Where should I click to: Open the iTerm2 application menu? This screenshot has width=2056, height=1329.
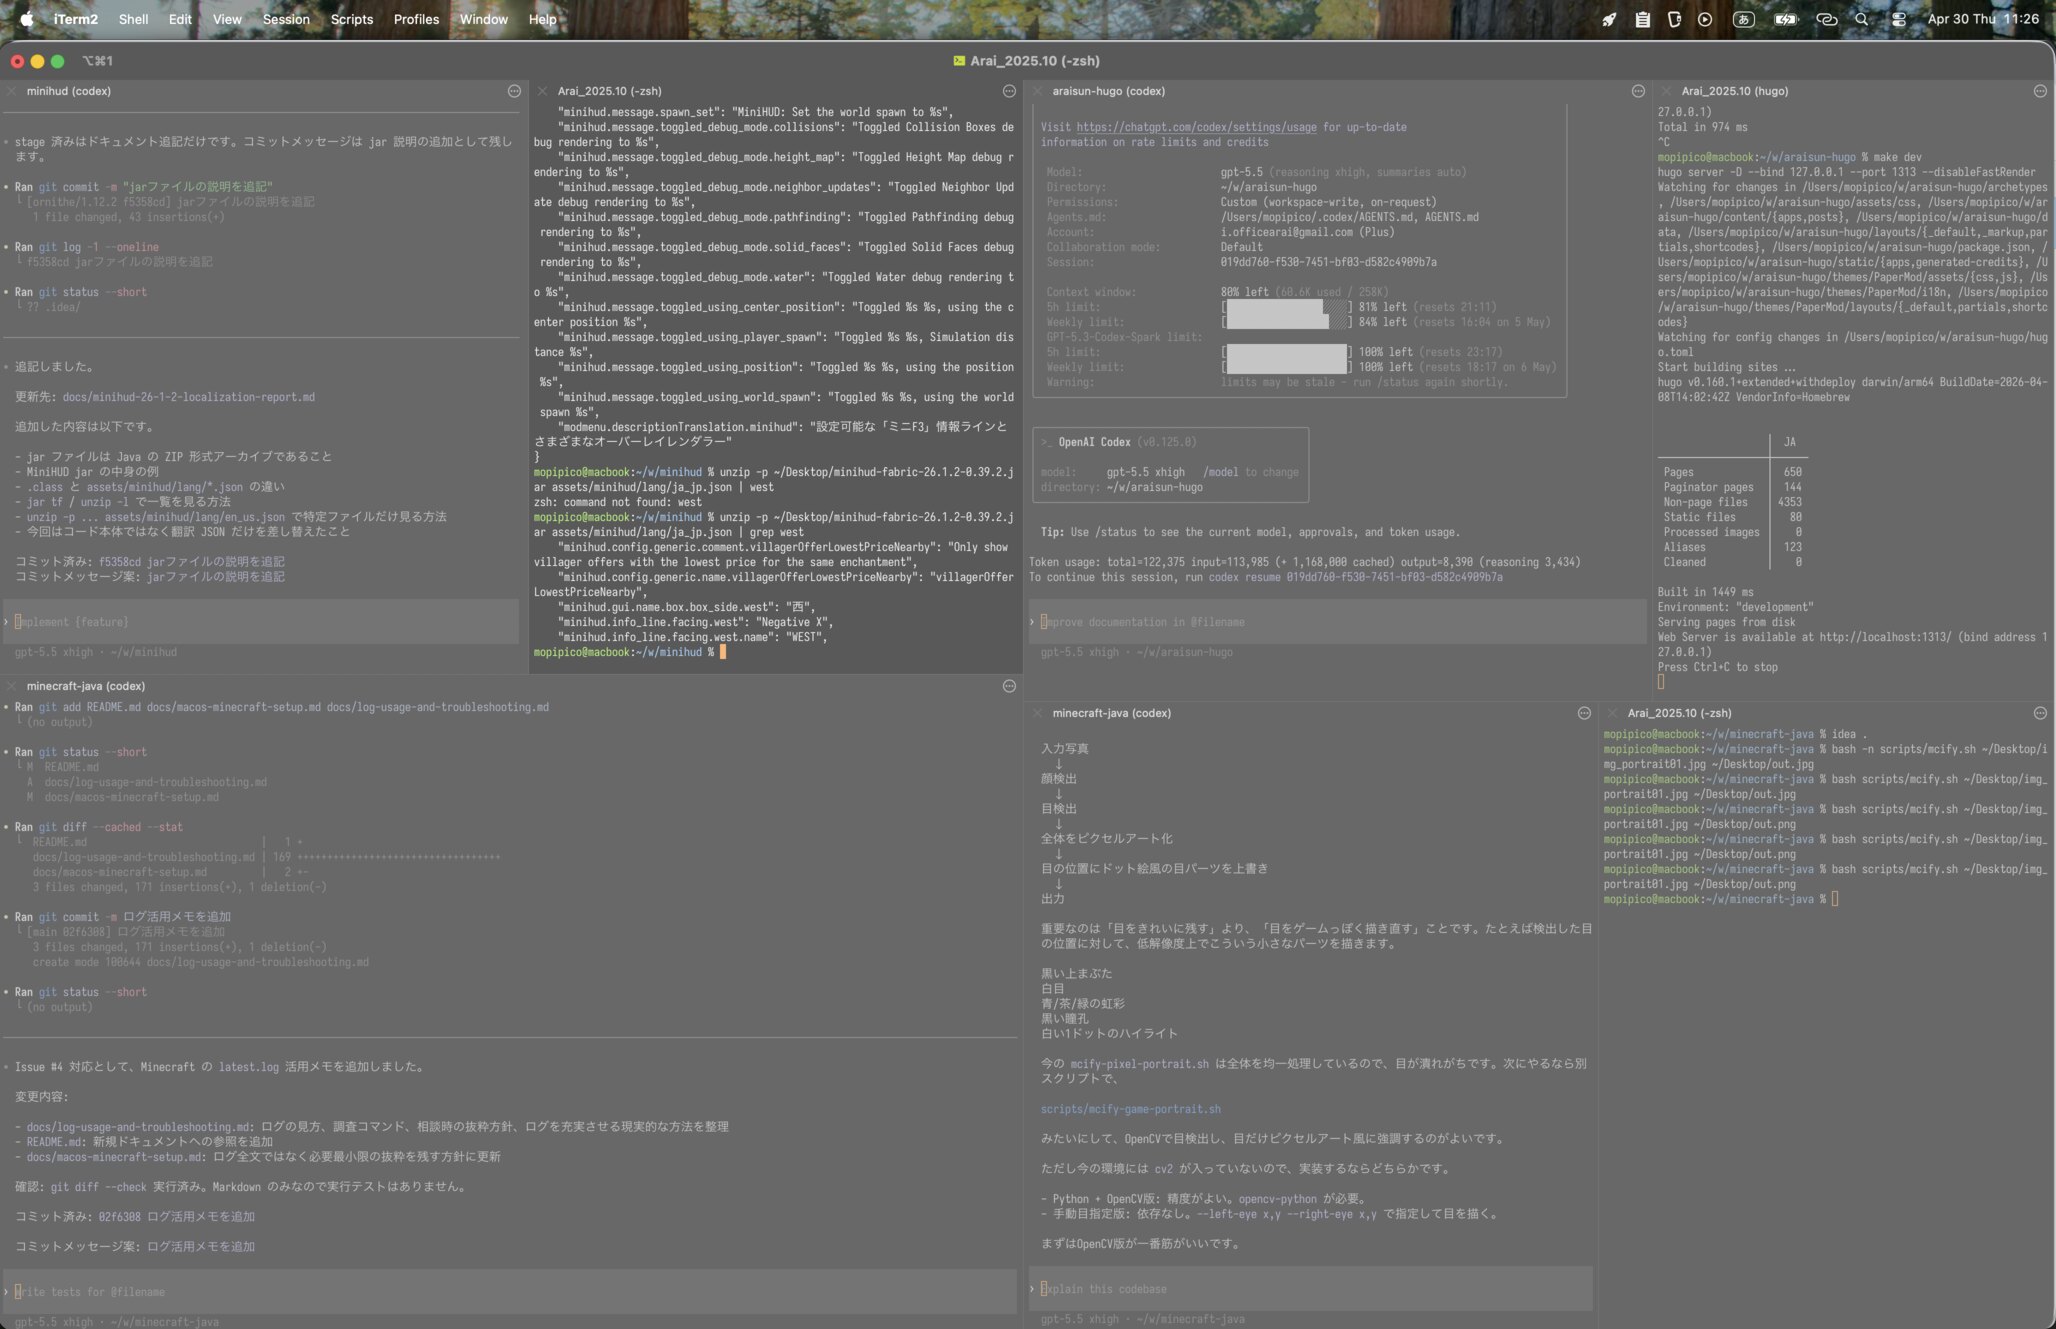click(x=76, y=19)
